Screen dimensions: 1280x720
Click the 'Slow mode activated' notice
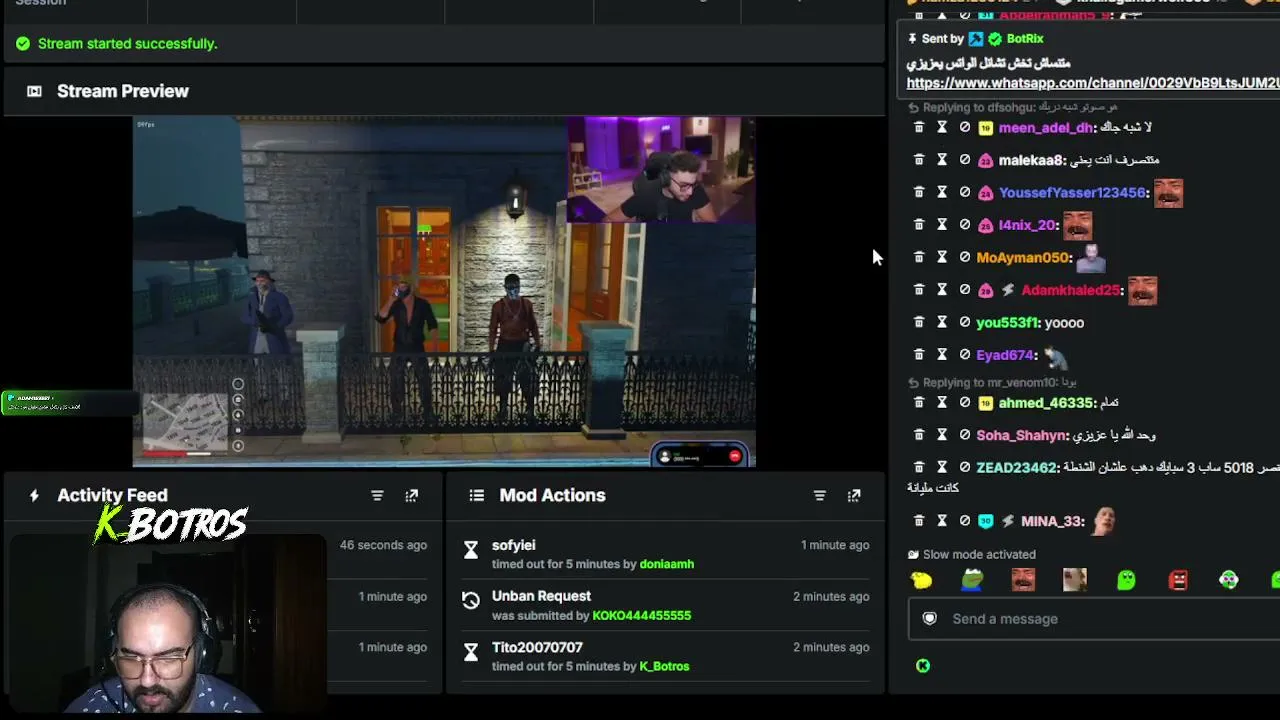coord(979,554)
